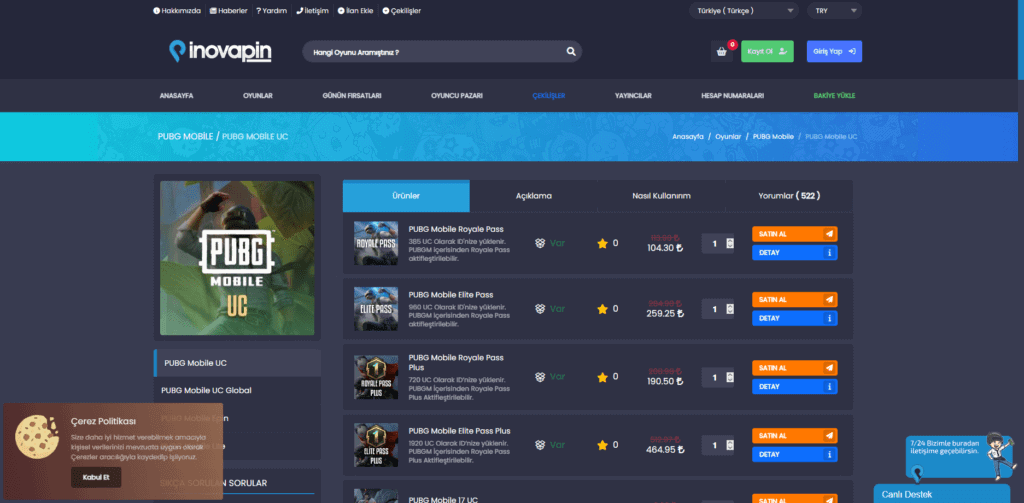
Task: Click the PUBG Mobile UC cover image
Action: pyautogui.click(x=237, y=258)
